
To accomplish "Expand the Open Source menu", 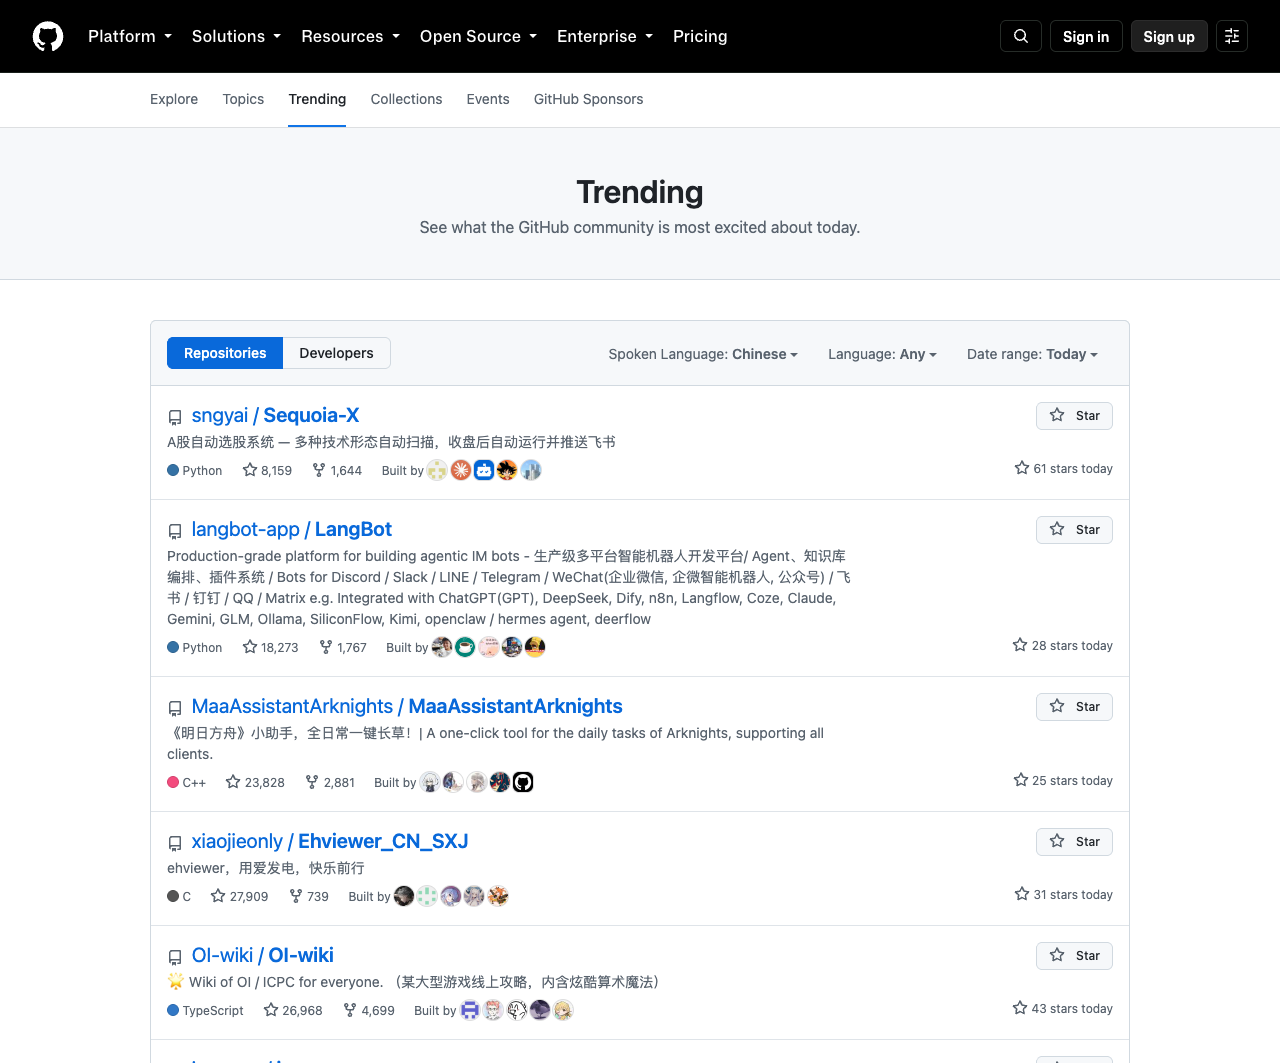I will [478, 36].
